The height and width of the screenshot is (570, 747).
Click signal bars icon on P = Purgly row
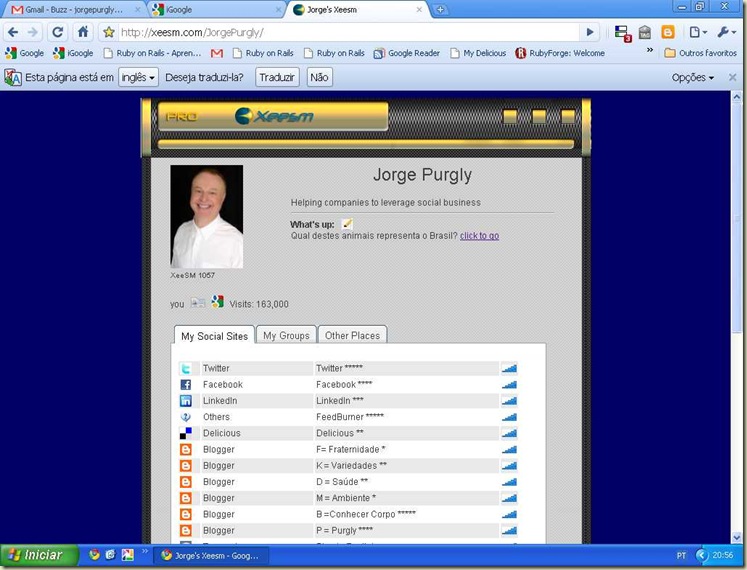click(x=509, y=530)
